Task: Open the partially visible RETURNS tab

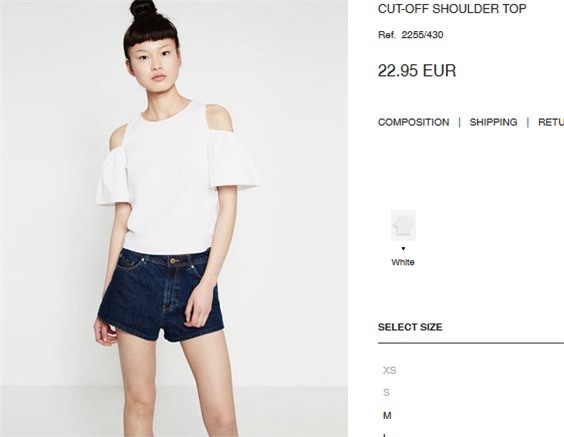Action: click(x=551, y=122)
